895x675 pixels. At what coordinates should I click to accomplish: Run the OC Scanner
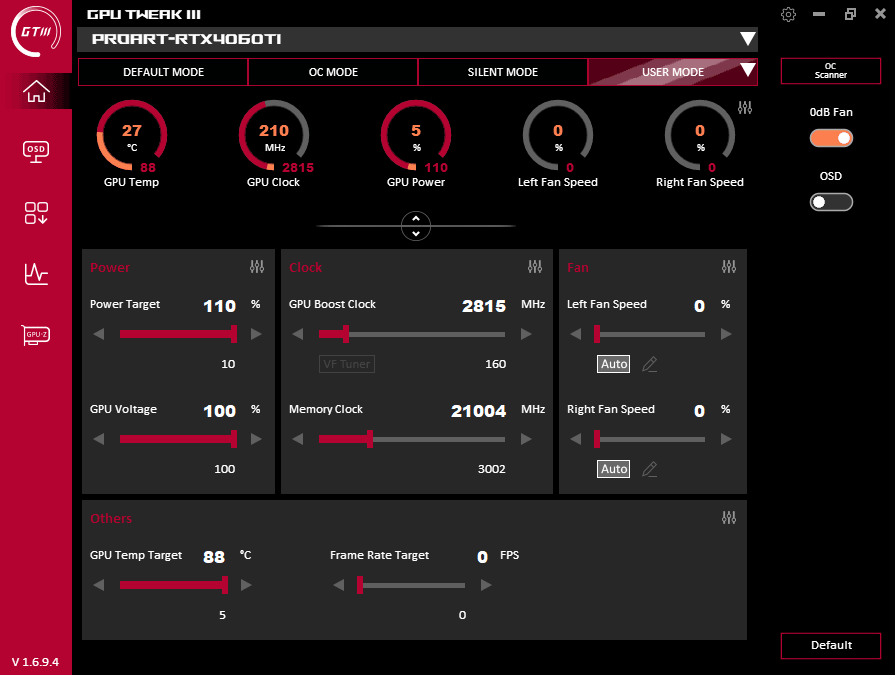click(x=831, y=71)
